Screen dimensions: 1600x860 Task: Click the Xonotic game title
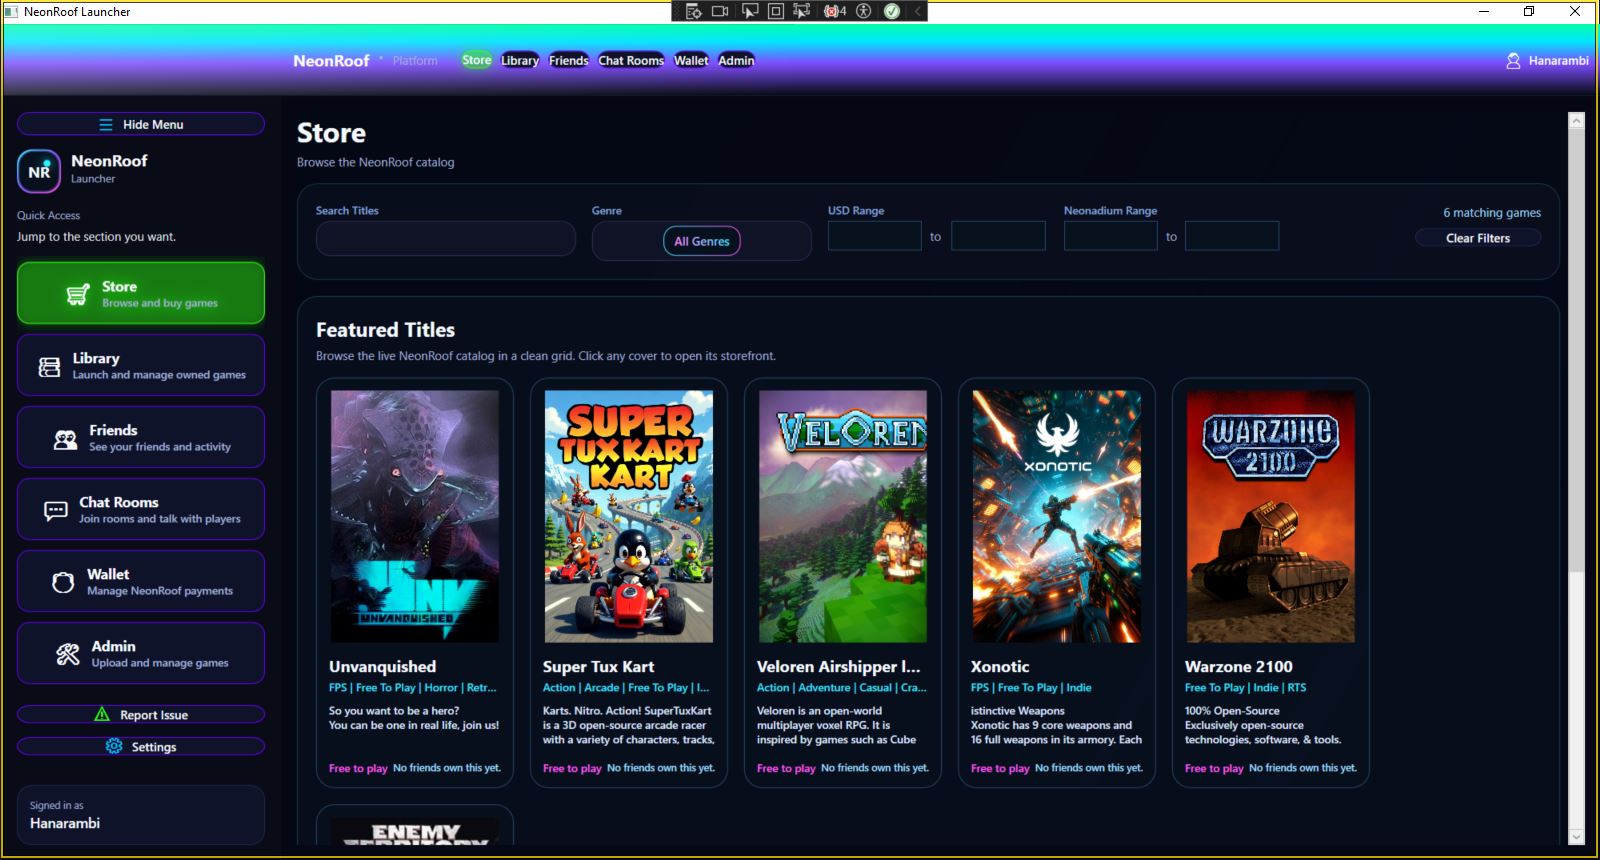point(1000,667)
